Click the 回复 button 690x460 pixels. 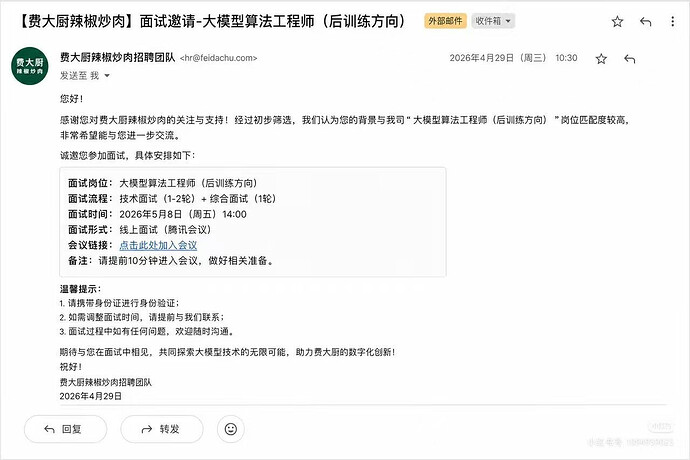tap(66, 429)
